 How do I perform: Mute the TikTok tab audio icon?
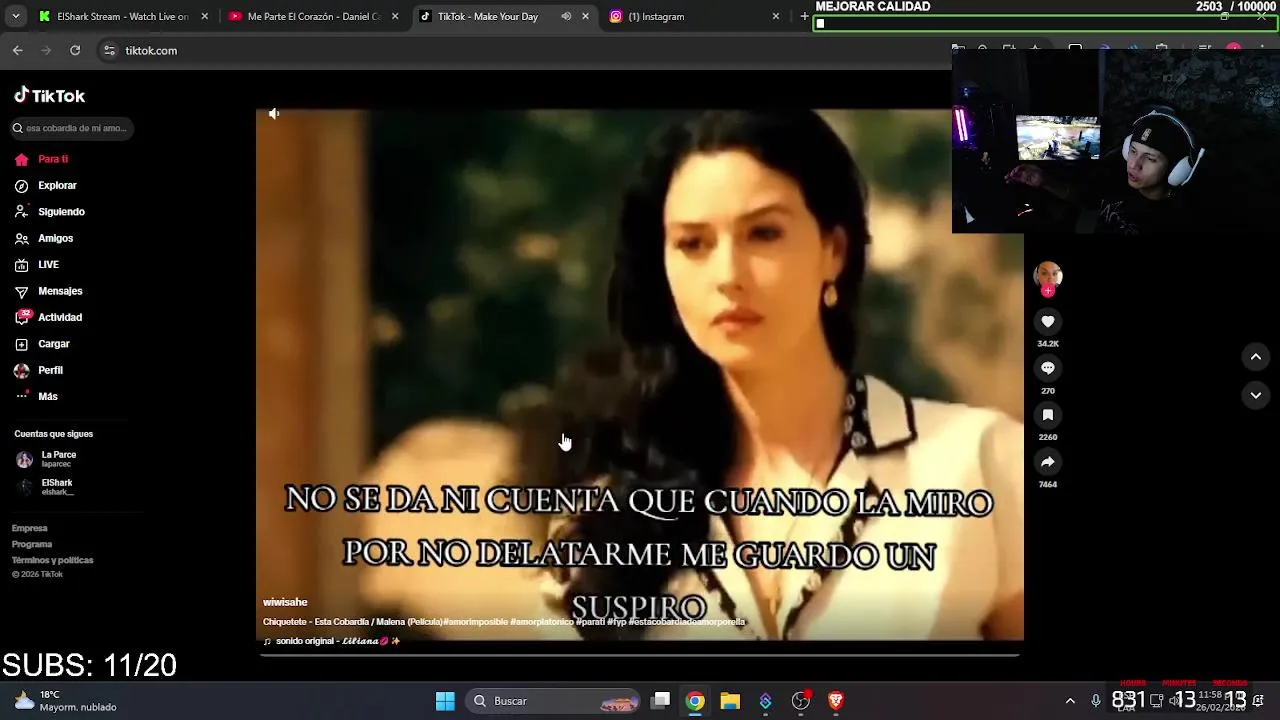[x=566, y=16]
